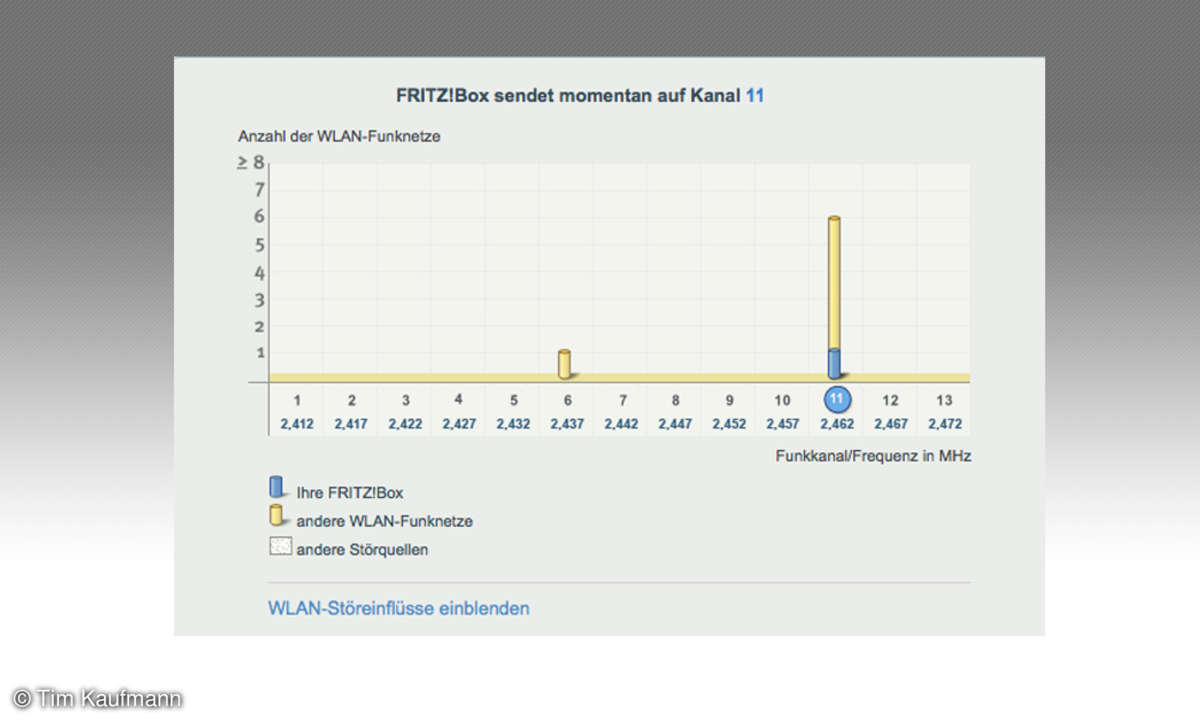Select channel 5 label on the axis

click(513, 400)
